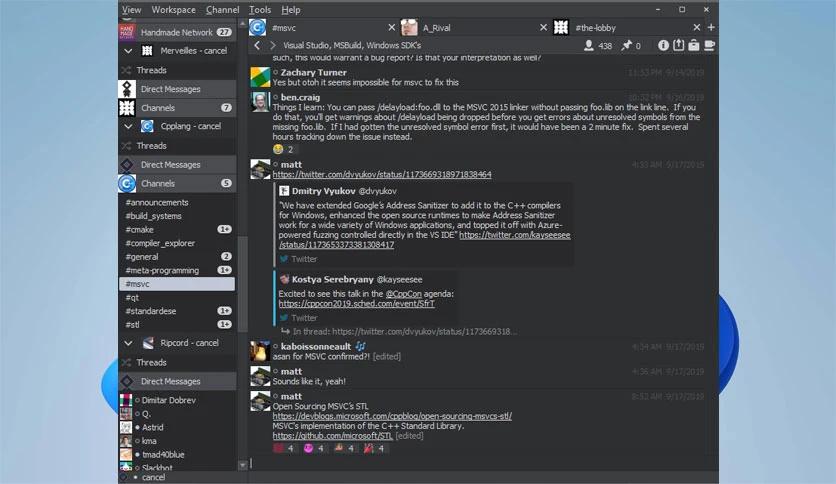Click the Ripcord workspace logo icon
This screenshot has height=484, width=836.
click(148, 343)
